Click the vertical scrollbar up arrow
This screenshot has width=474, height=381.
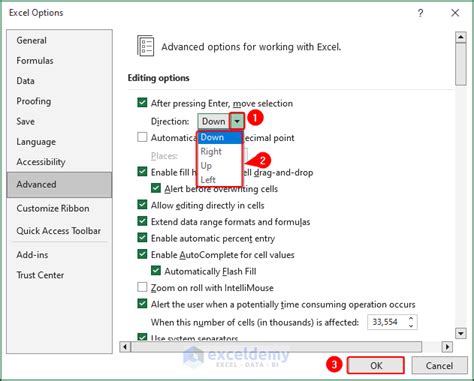(461, 37)
